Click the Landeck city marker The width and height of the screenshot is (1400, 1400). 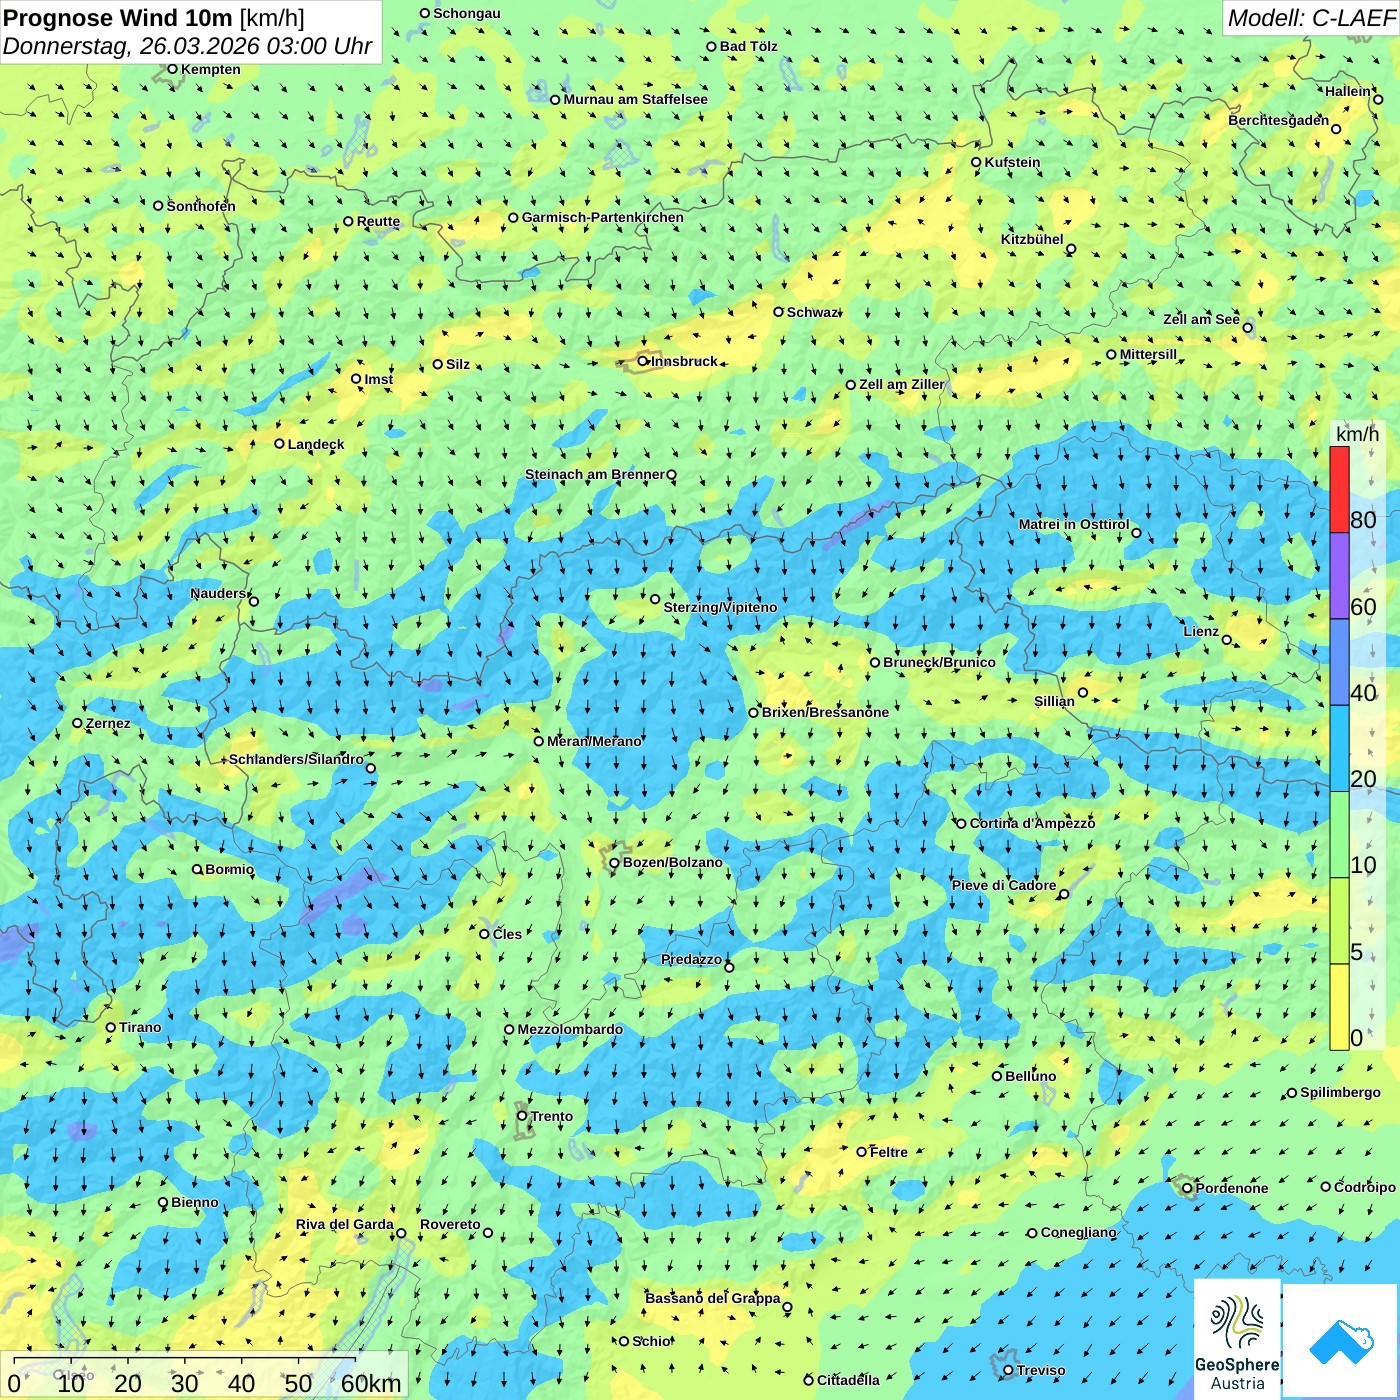[x=279, y=444]
